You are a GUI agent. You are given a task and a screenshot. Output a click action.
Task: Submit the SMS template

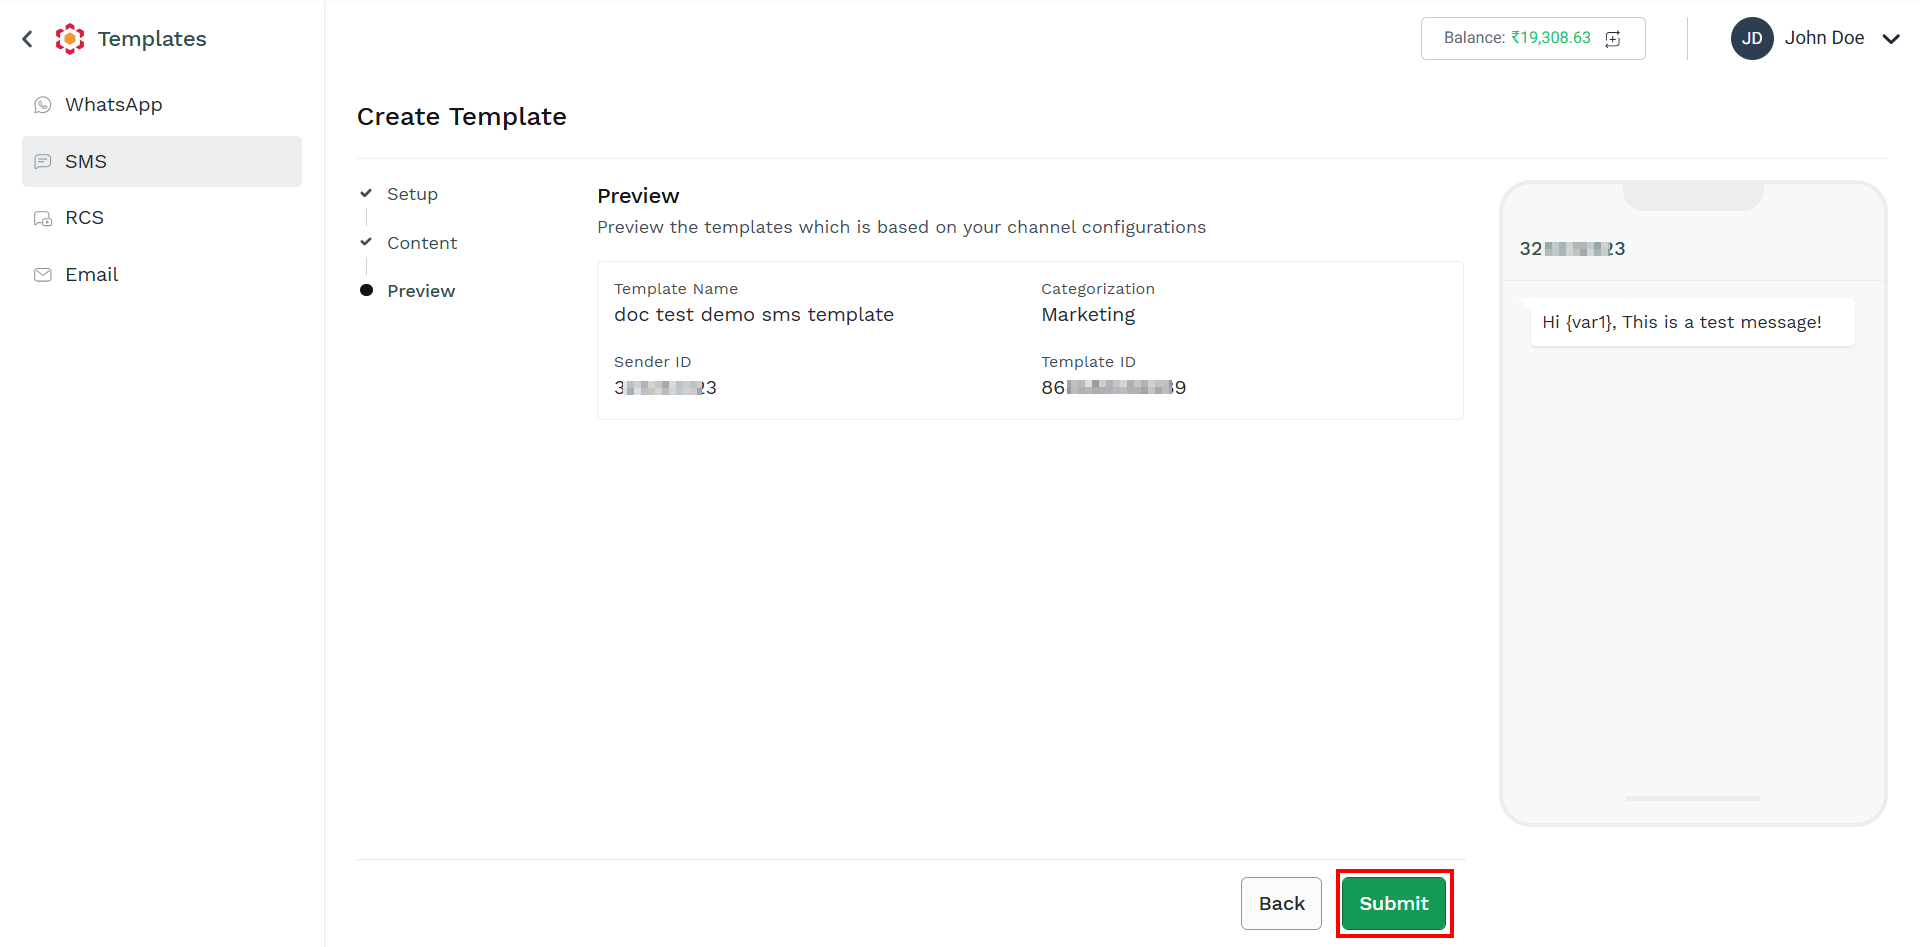coord(1394,903)
